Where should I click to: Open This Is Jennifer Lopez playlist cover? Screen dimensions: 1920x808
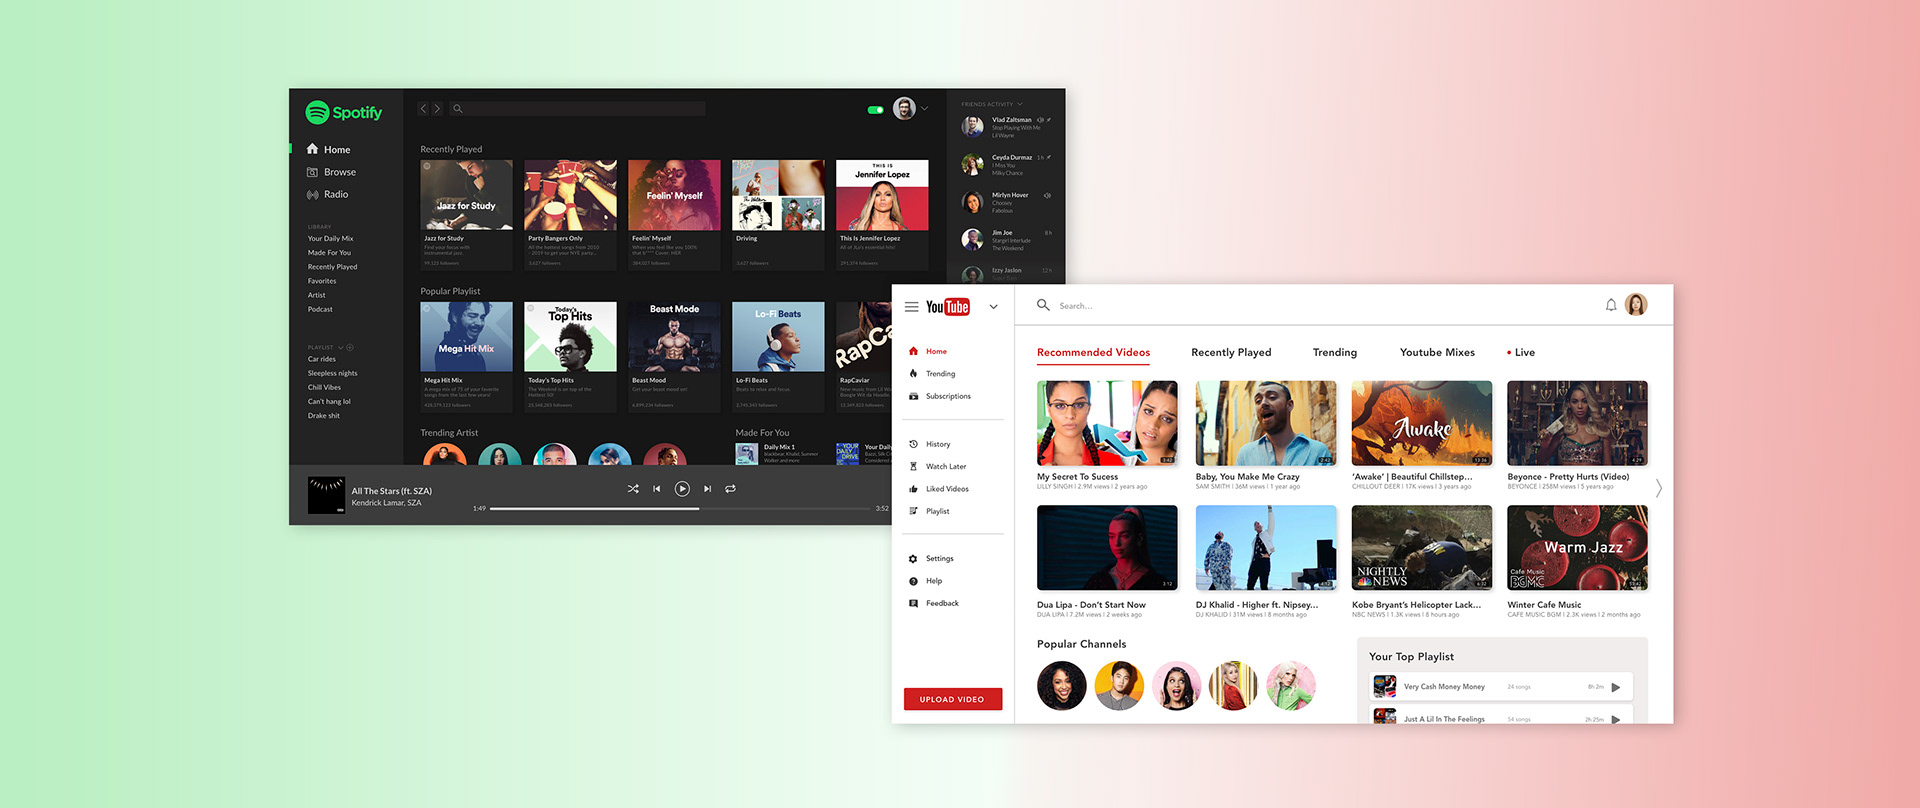882,195
